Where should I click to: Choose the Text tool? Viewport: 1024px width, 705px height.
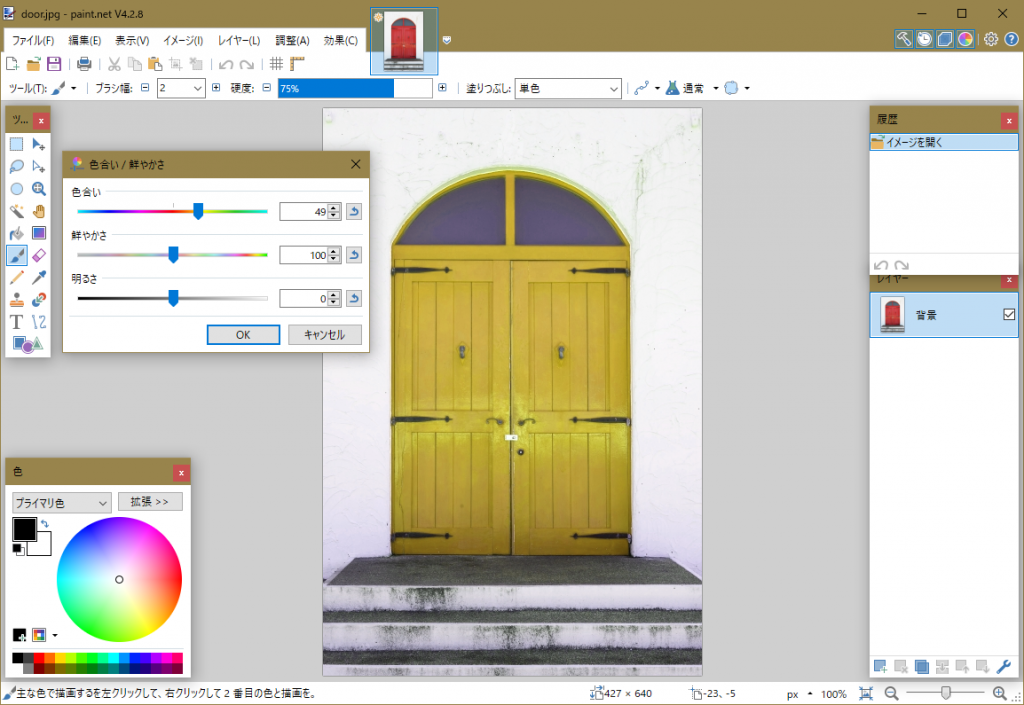17,321
